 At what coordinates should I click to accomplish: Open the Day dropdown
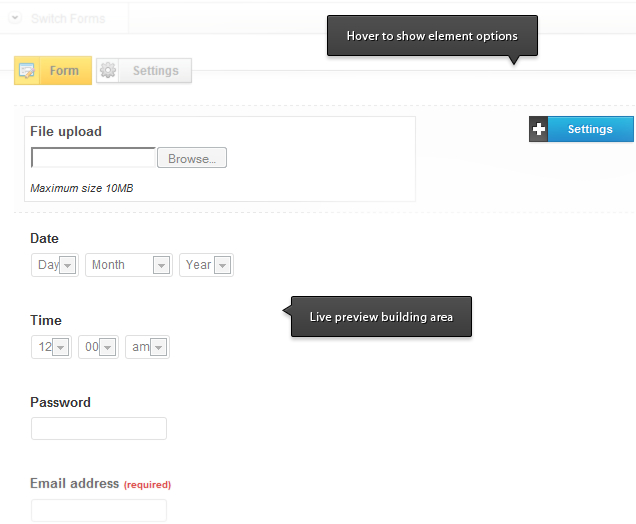click(x=55, y=265)
